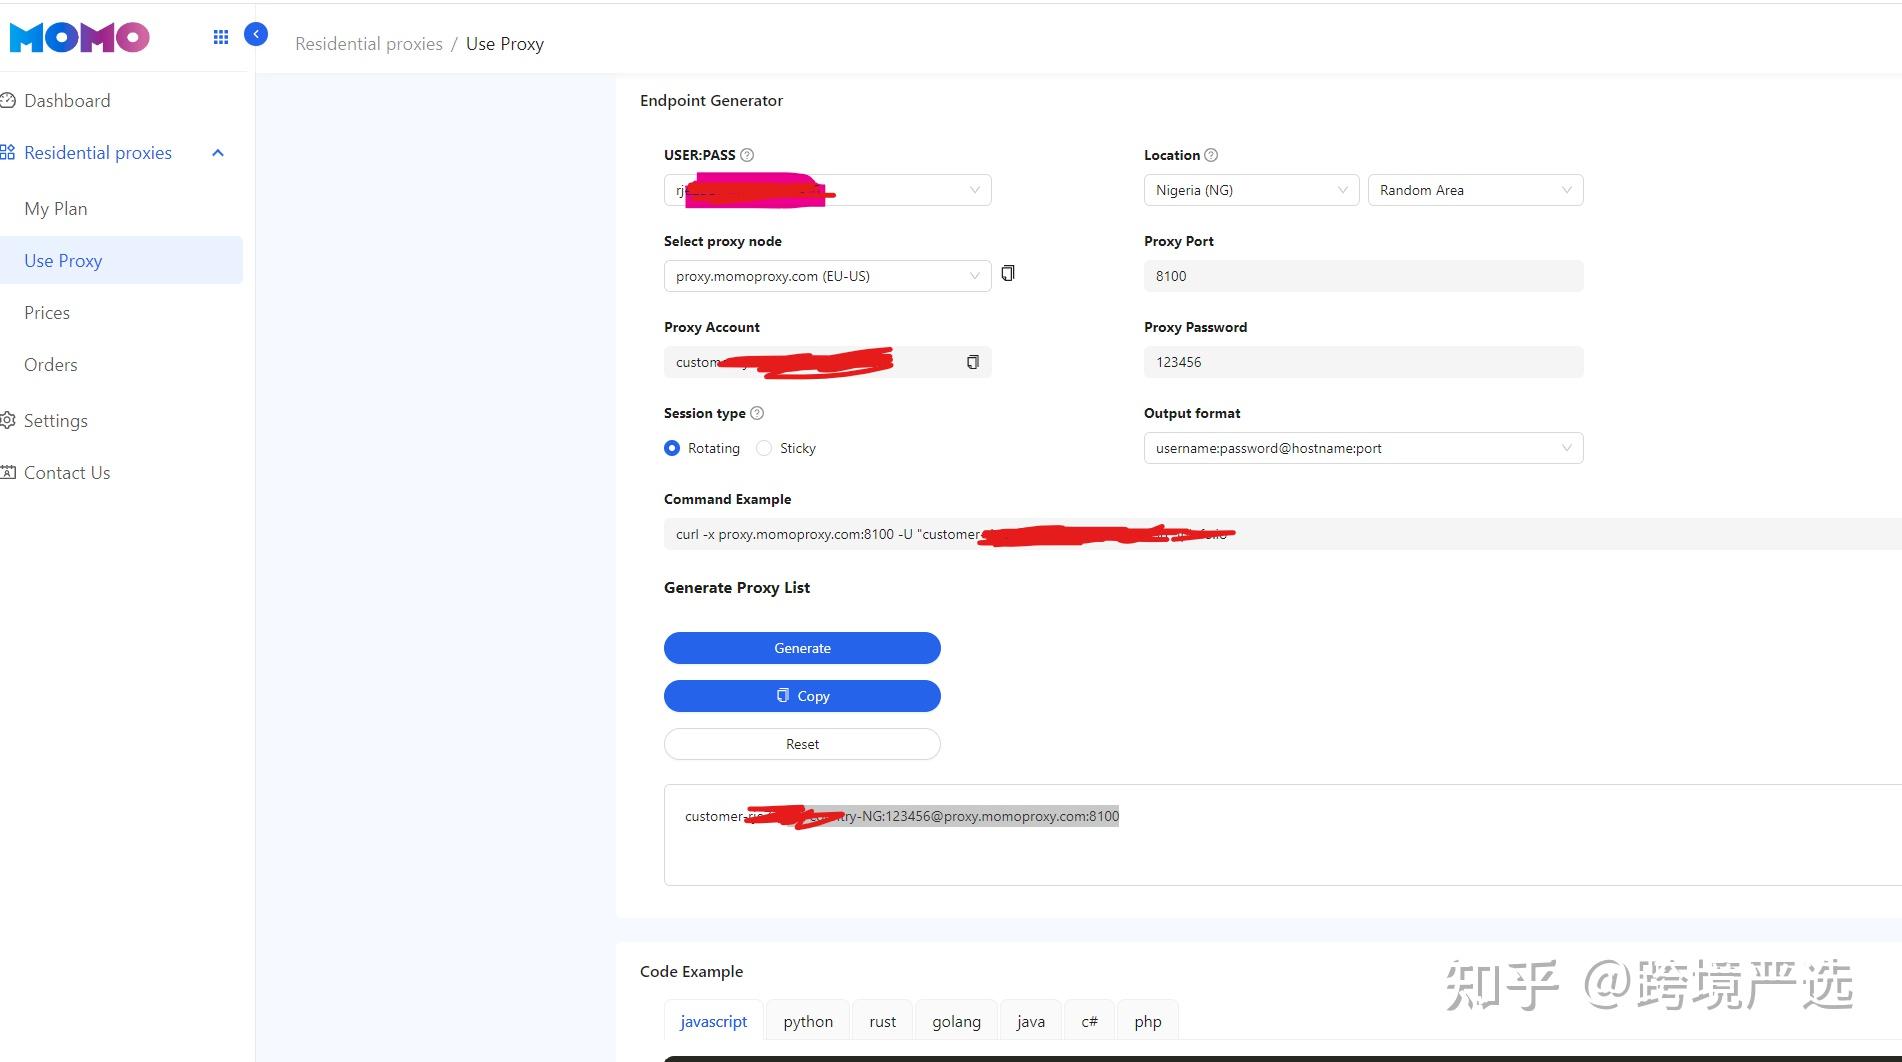Click the MOMO logo
1902x1062 pixels.
point(79,37)
